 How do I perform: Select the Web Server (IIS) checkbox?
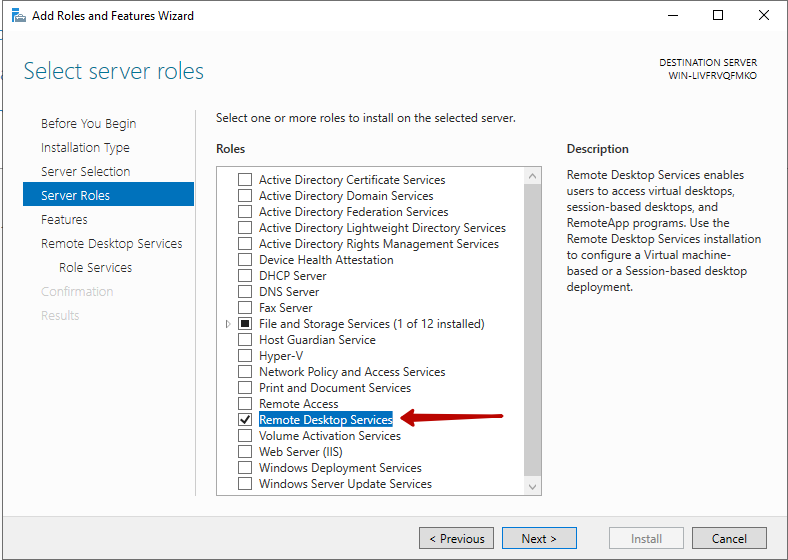pos(245,452)
